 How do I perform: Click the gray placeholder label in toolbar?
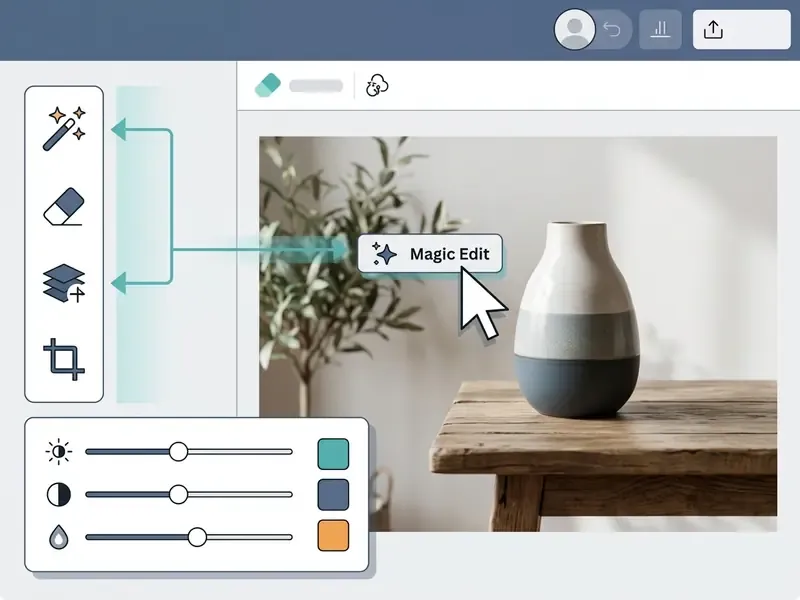click(316, 86)
